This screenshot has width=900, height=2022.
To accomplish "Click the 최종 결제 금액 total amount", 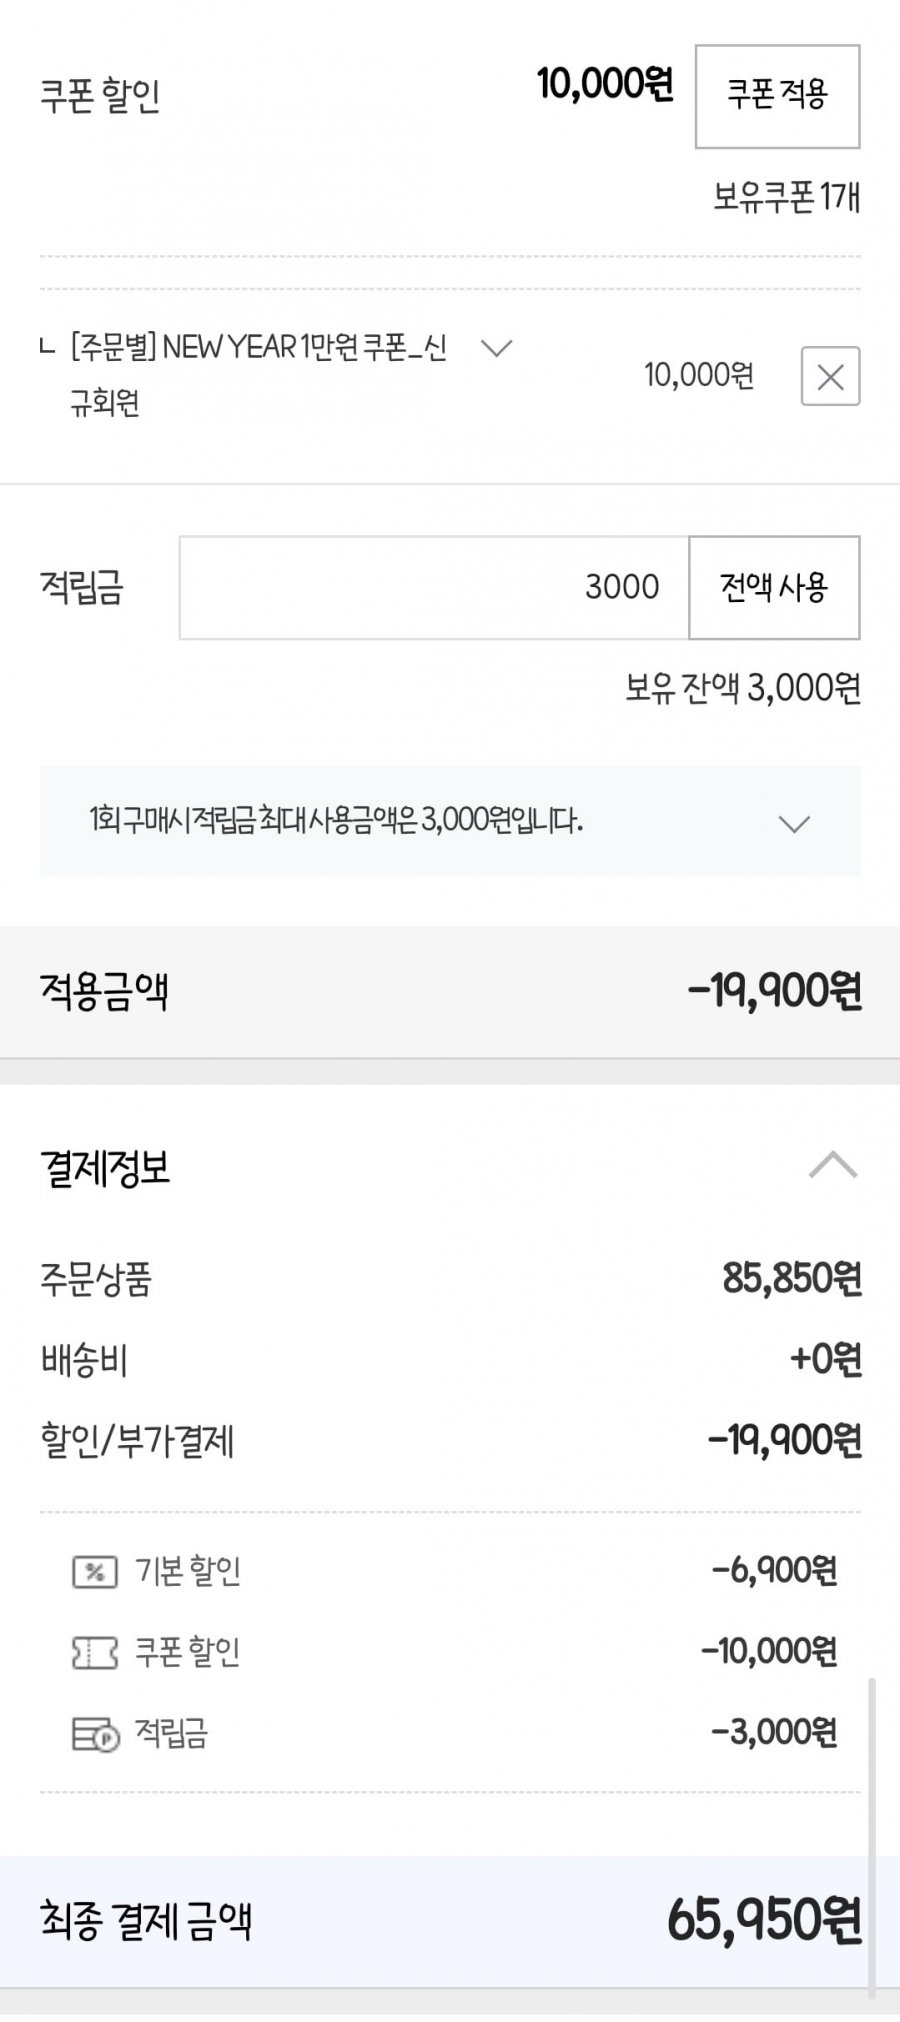I will pos(763,1921).
